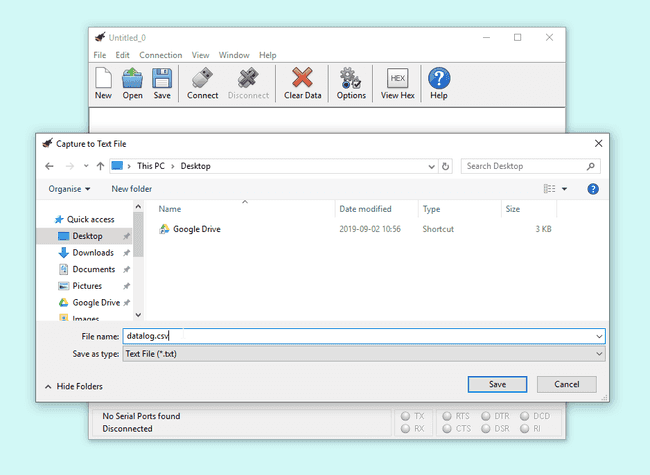The height and width of the screenshot is (475, 650).
Task: Open the Connection menu
Action: [x=160, y=55]
